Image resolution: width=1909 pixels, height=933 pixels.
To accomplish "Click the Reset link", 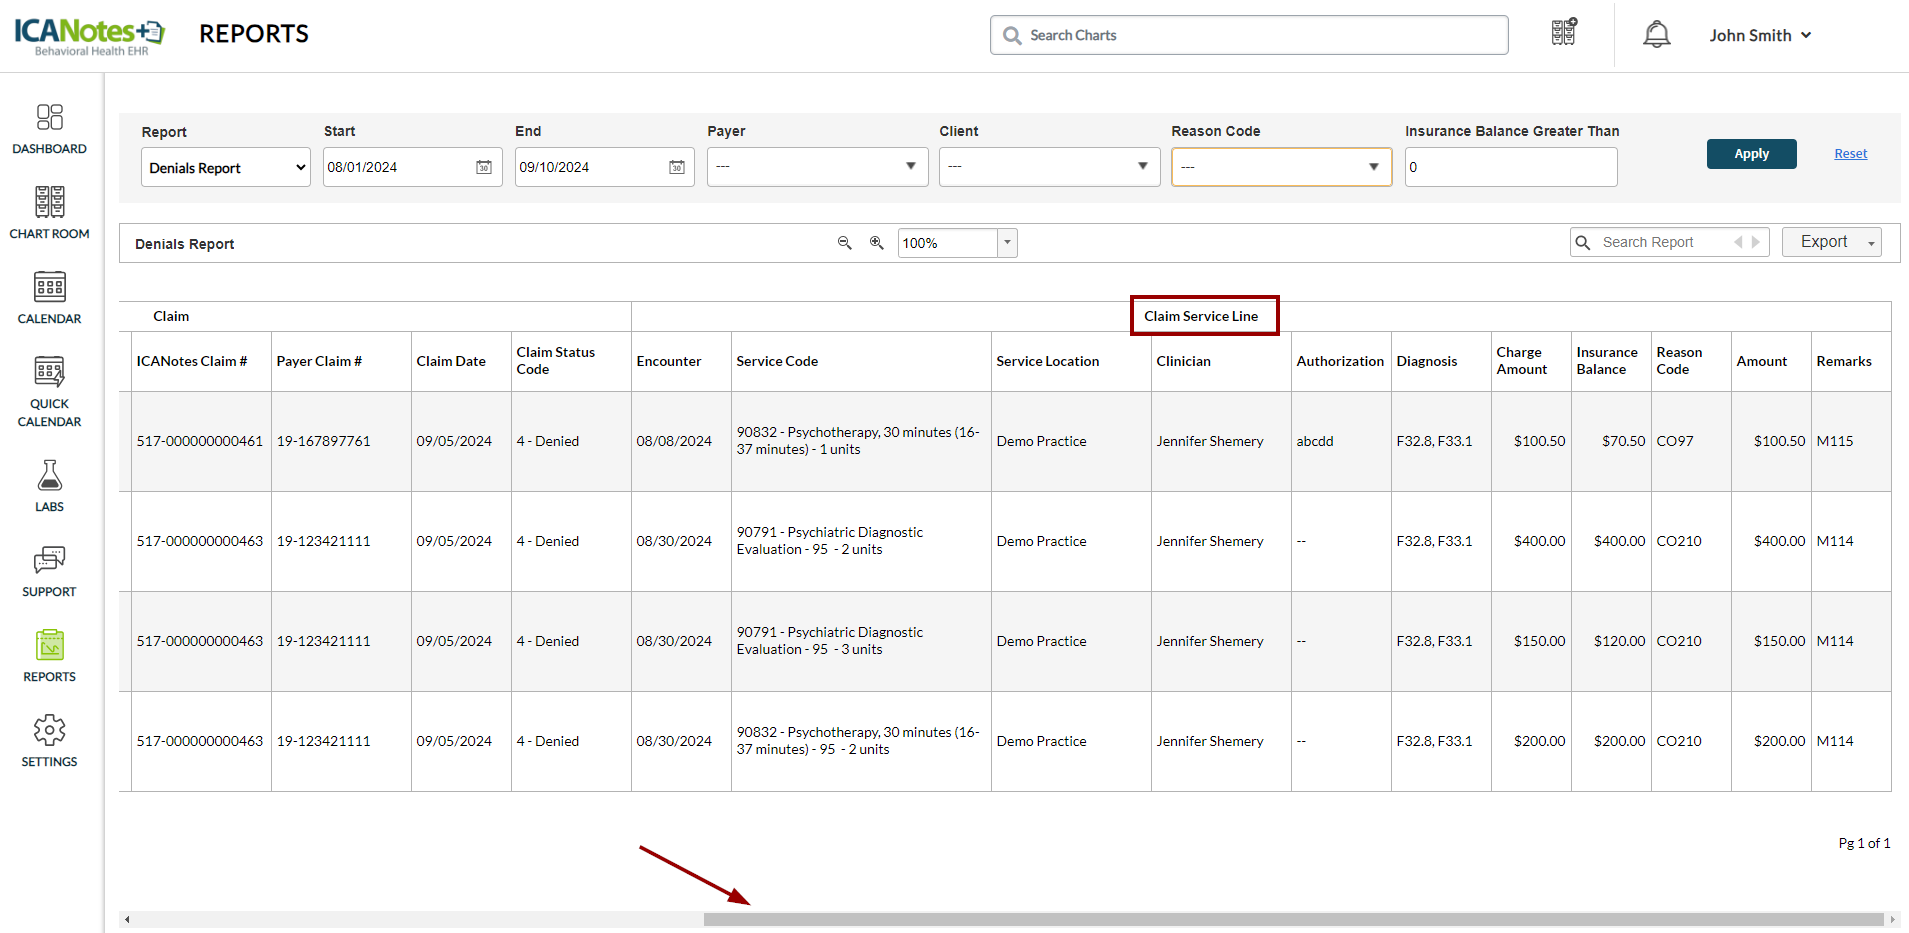I will click(x=1850, y=154).
